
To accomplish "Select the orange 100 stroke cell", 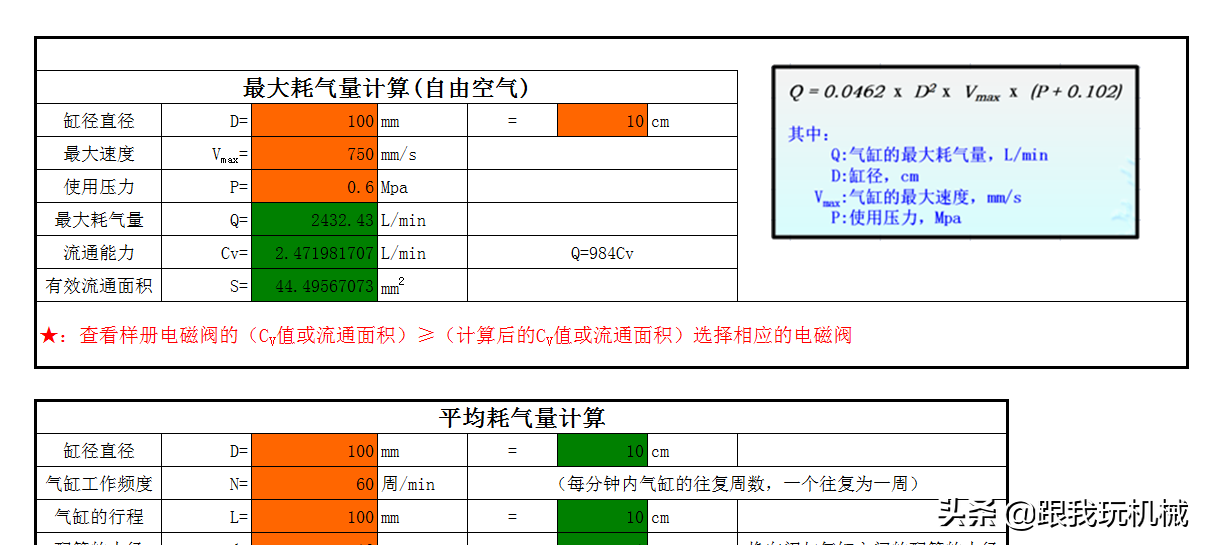I will [x=314, y=517].
